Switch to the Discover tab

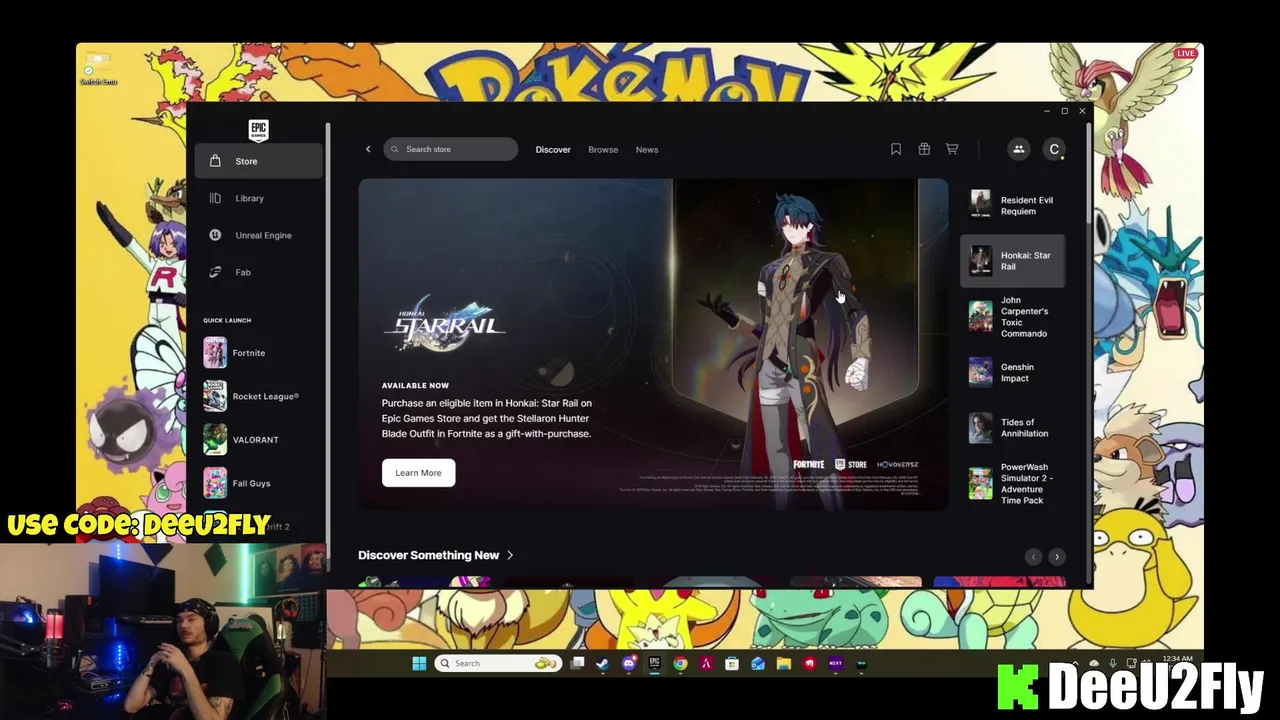(553, 149)
